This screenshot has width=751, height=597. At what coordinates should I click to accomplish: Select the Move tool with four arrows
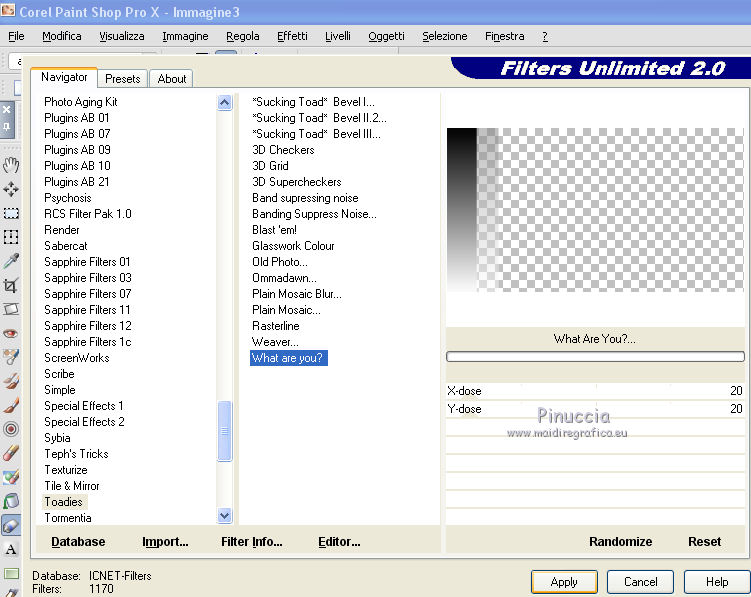click(x=11, y=189)
